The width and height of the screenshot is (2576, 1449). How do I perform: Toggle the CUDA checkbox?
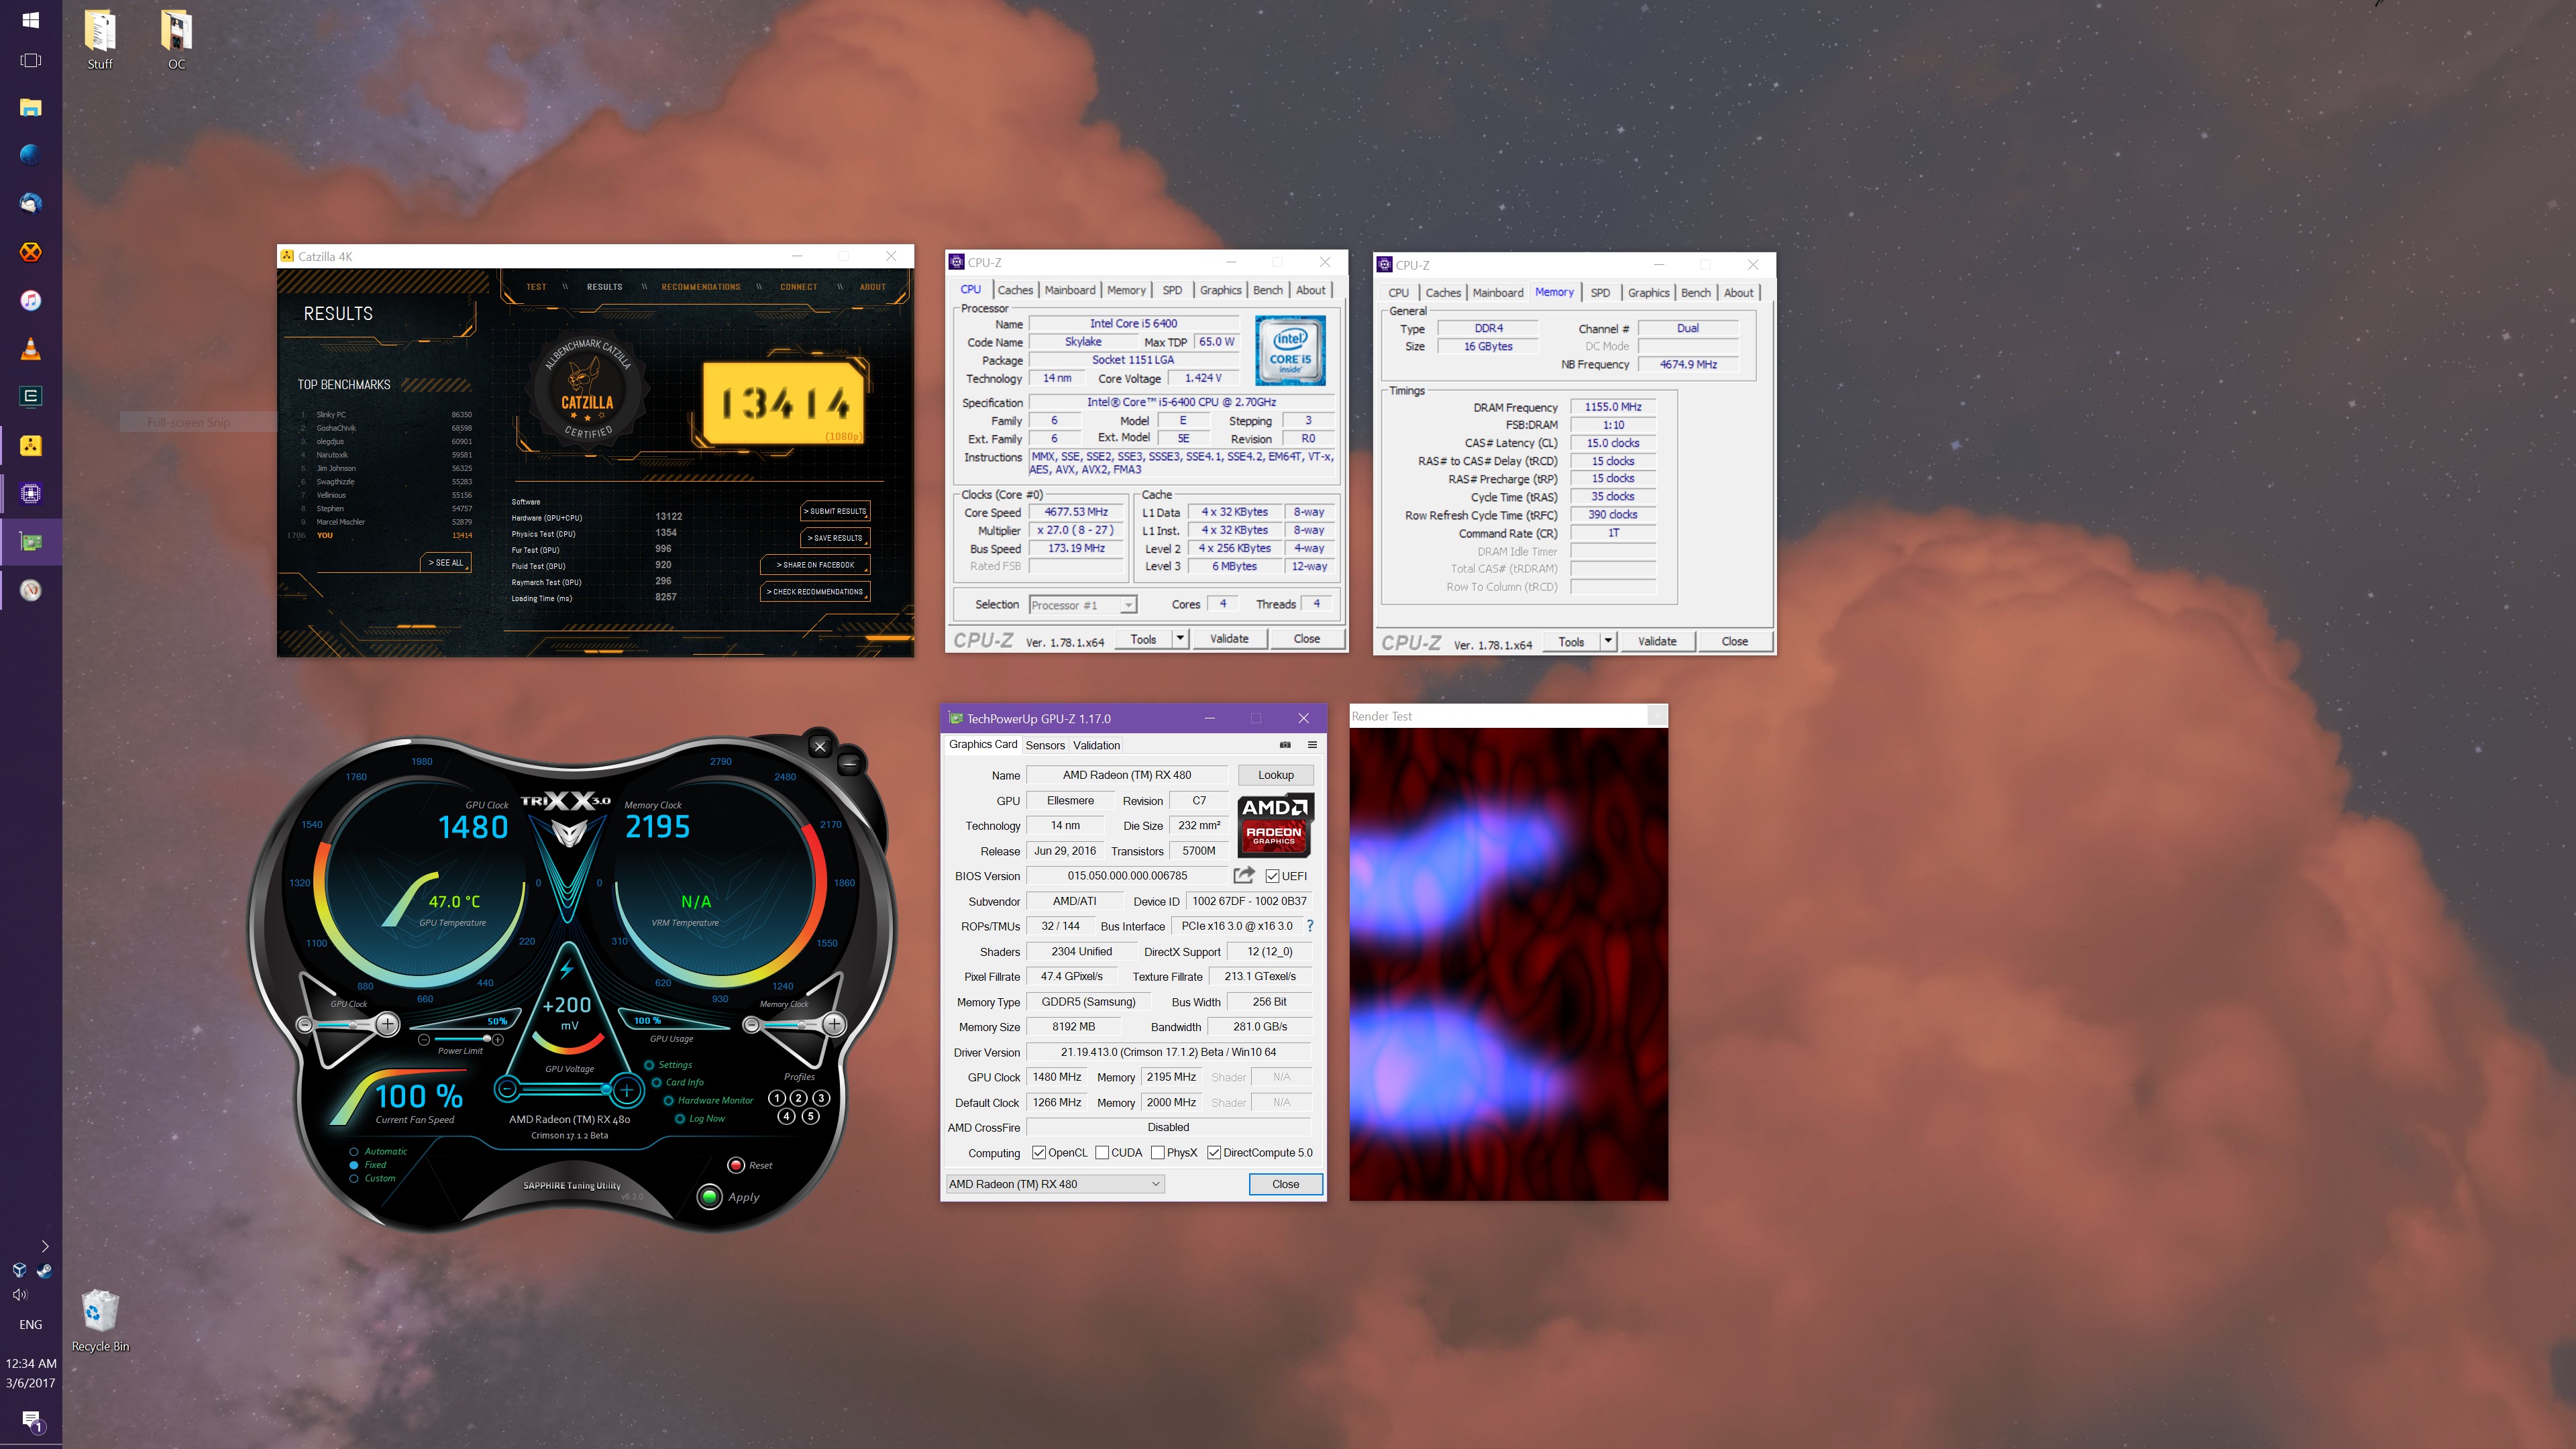[1102, 1153]
